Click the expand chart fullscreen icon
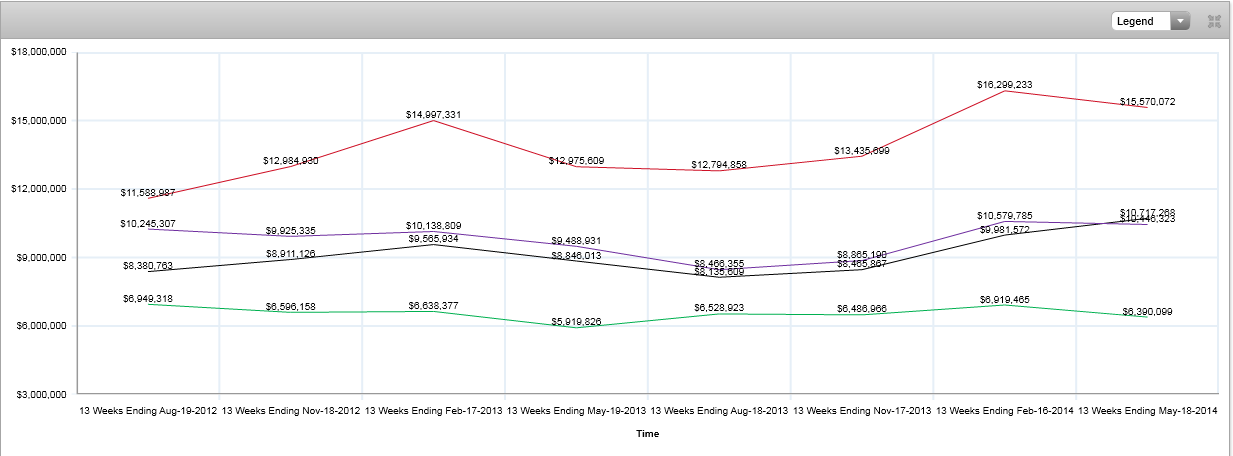The width and height of the screenshot is (1233, 456). (1214, 21)
